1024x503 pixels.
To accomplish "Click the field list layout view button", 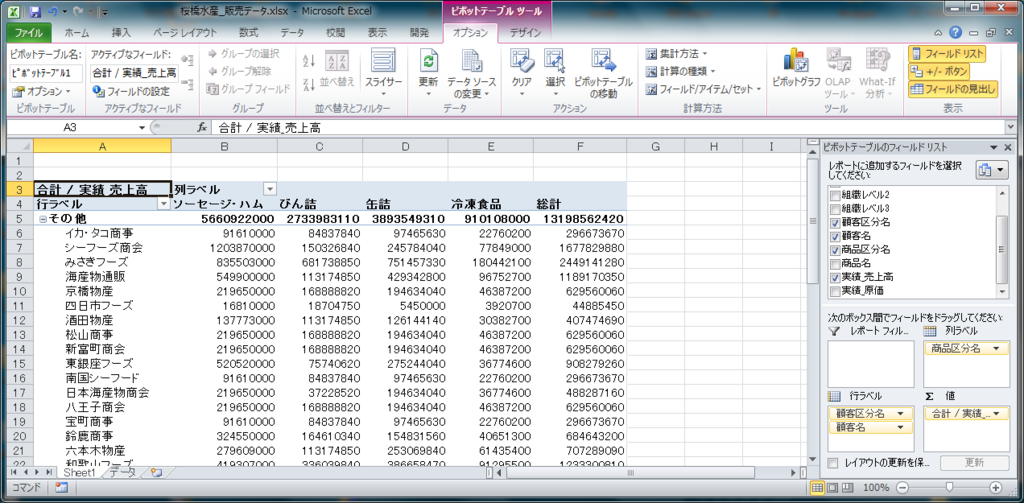I will [x=991, y=169].
